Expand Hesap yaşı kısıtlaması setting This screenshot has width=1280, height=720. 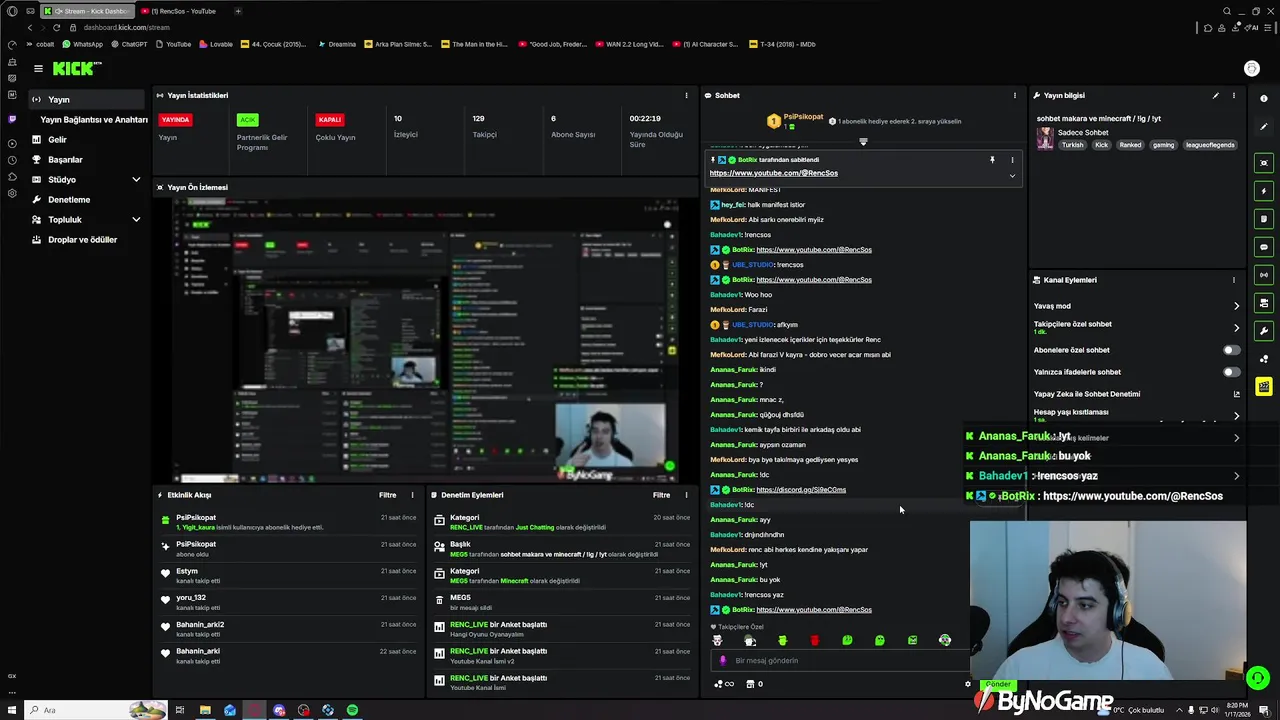1137,415
